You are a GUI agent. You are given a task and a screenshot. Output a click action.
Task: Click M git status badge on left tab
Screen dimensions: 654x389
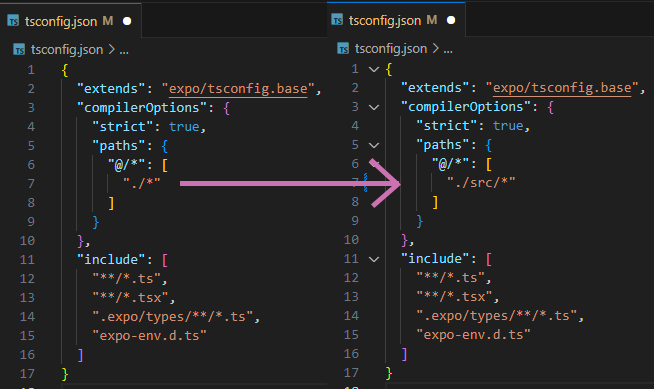point(108,21)
